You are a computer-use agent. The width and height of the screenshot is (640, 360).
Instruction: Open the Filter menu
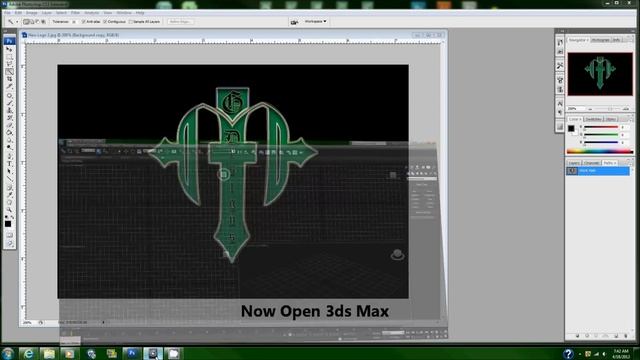pos(76,13)
